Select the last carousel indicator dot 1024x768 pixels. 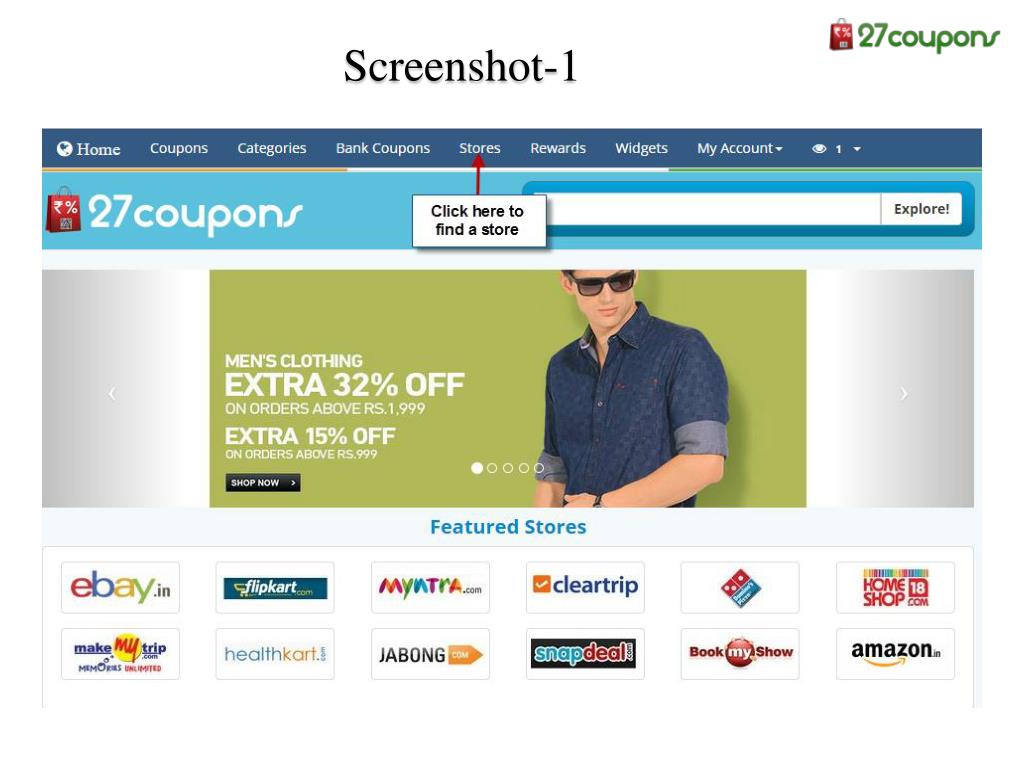point(539,468)
